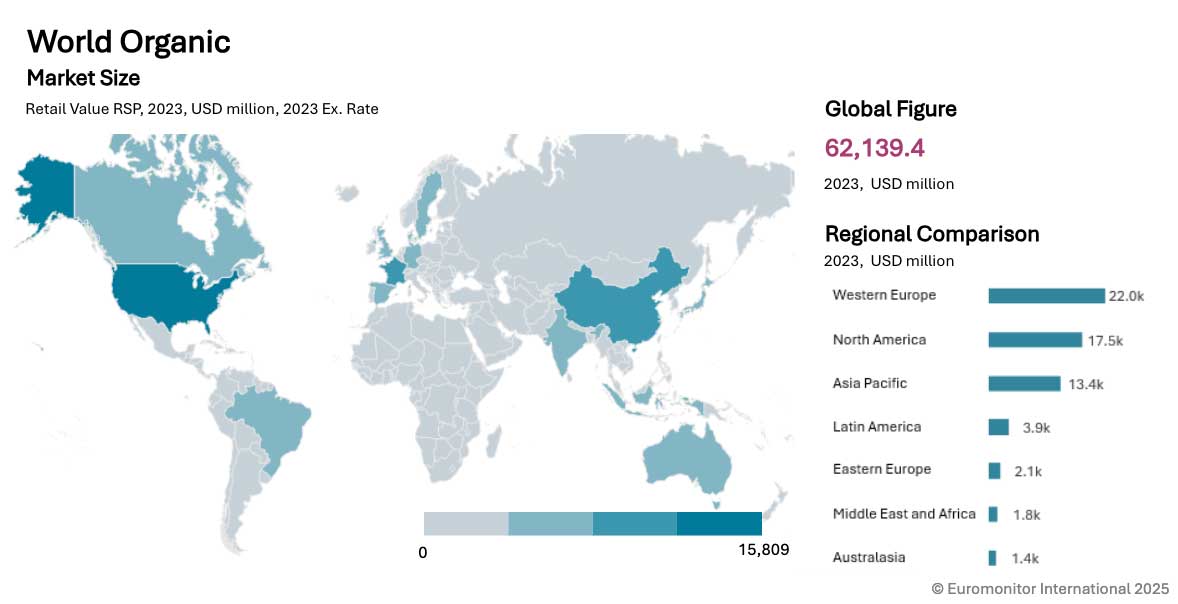
Task: Click the Euromonitor International 2025 copyright text
Action: click(x=1050, y=590)
